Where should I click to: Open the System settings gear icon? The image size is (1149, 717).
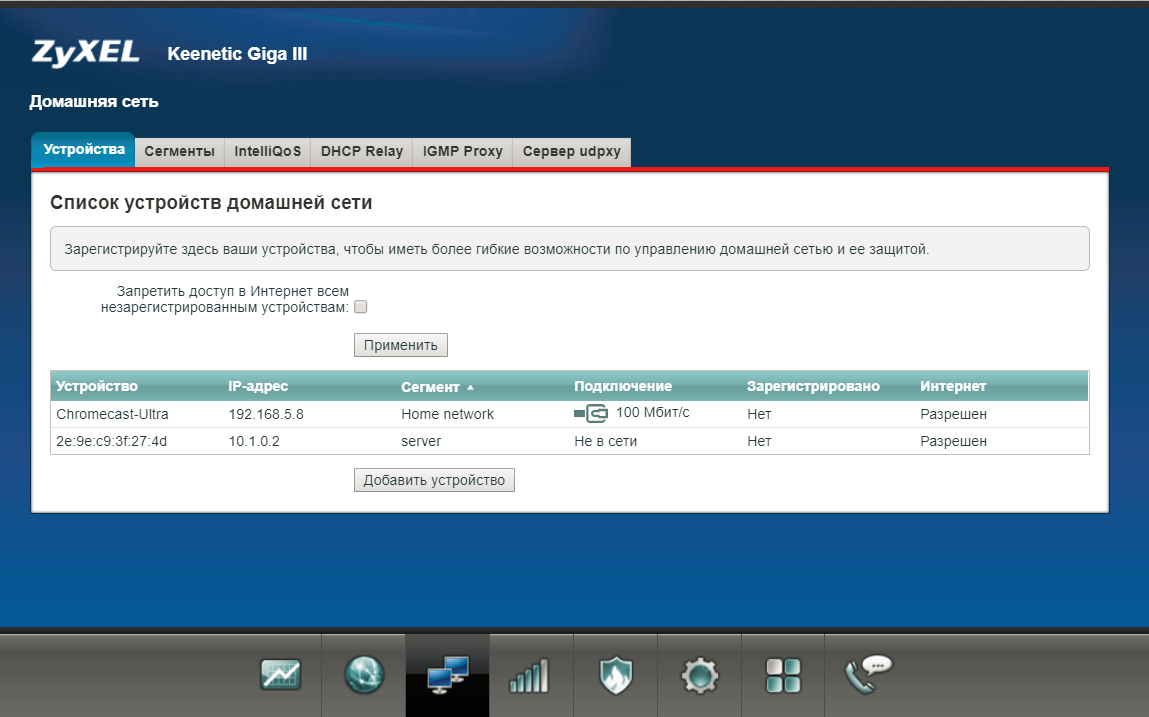[699, 676]
